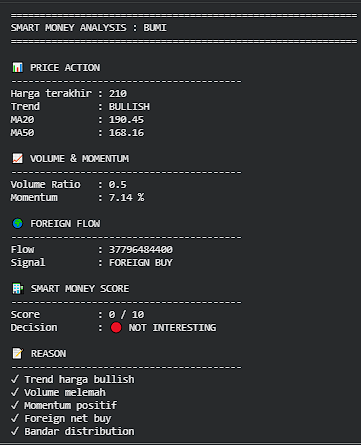Click the Harga terakhir value 210

point(118,94)
